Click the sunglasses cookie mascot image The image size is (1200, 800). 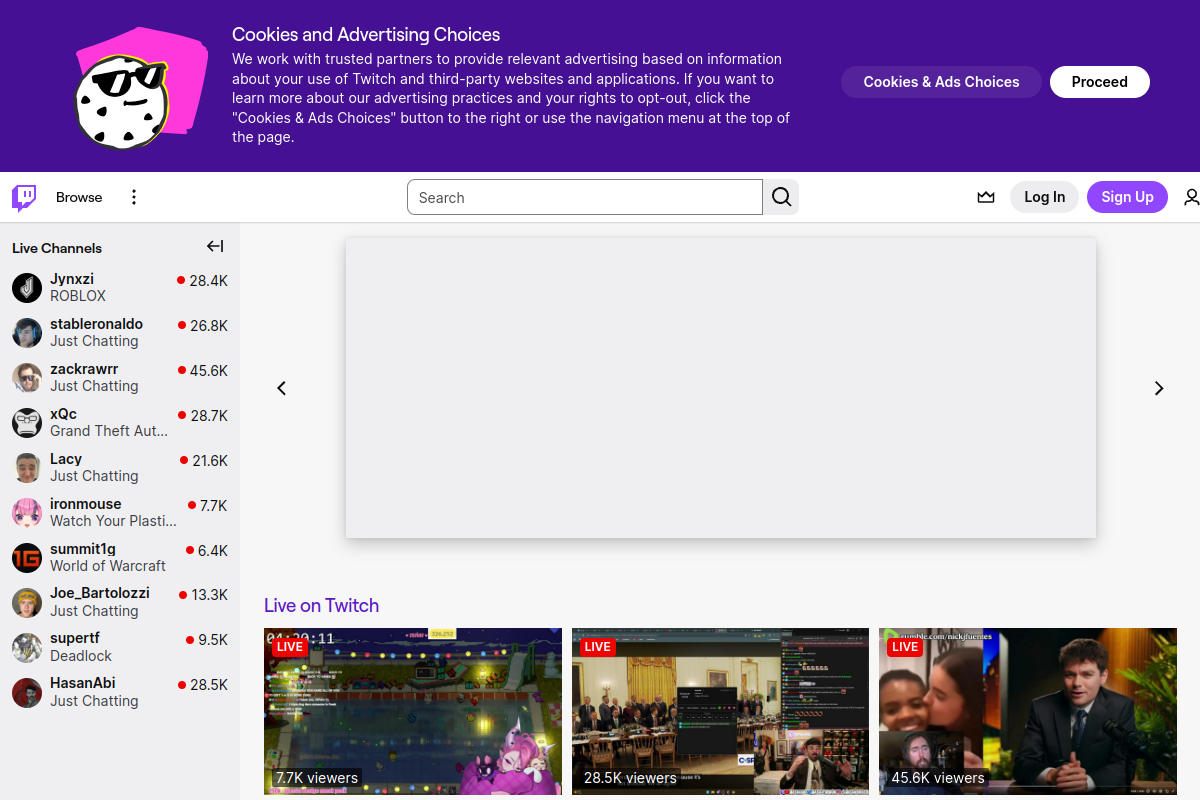pyautogui.click(x=140, y=90)
